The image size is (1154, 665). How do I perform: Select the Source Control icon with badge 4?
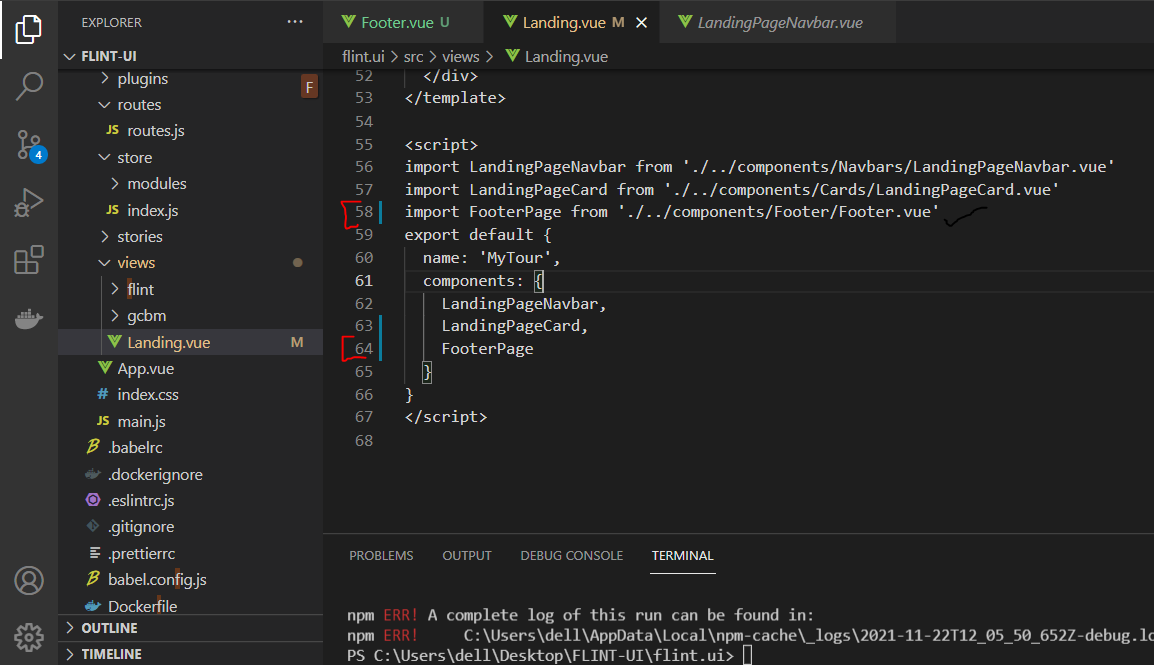(x=29, y=145)
